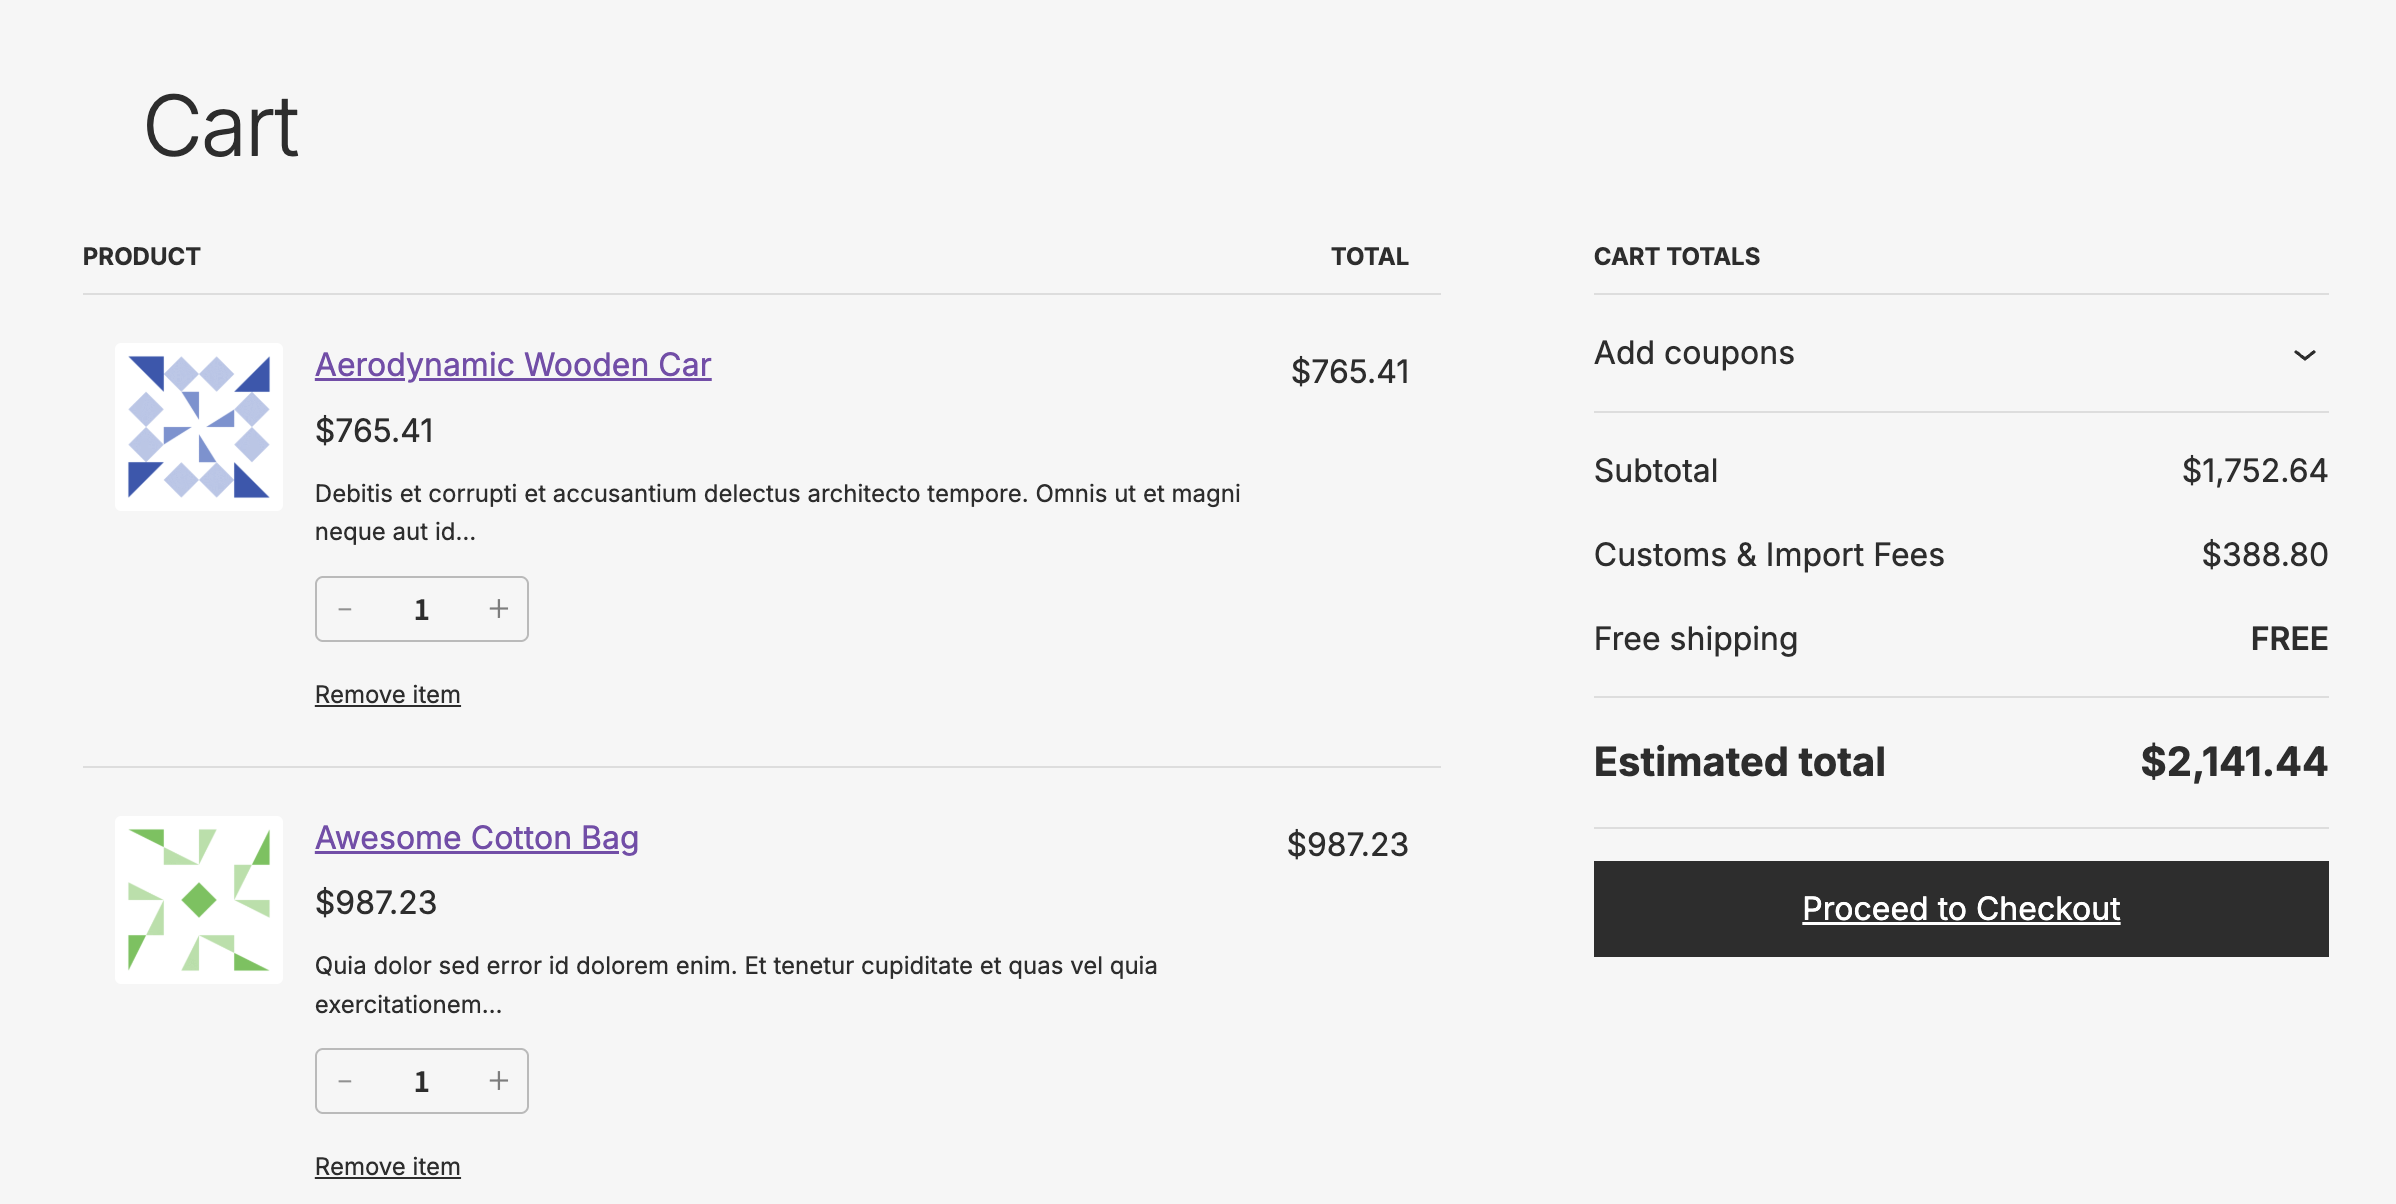Click the Customs & Import Fees label

1768,555
